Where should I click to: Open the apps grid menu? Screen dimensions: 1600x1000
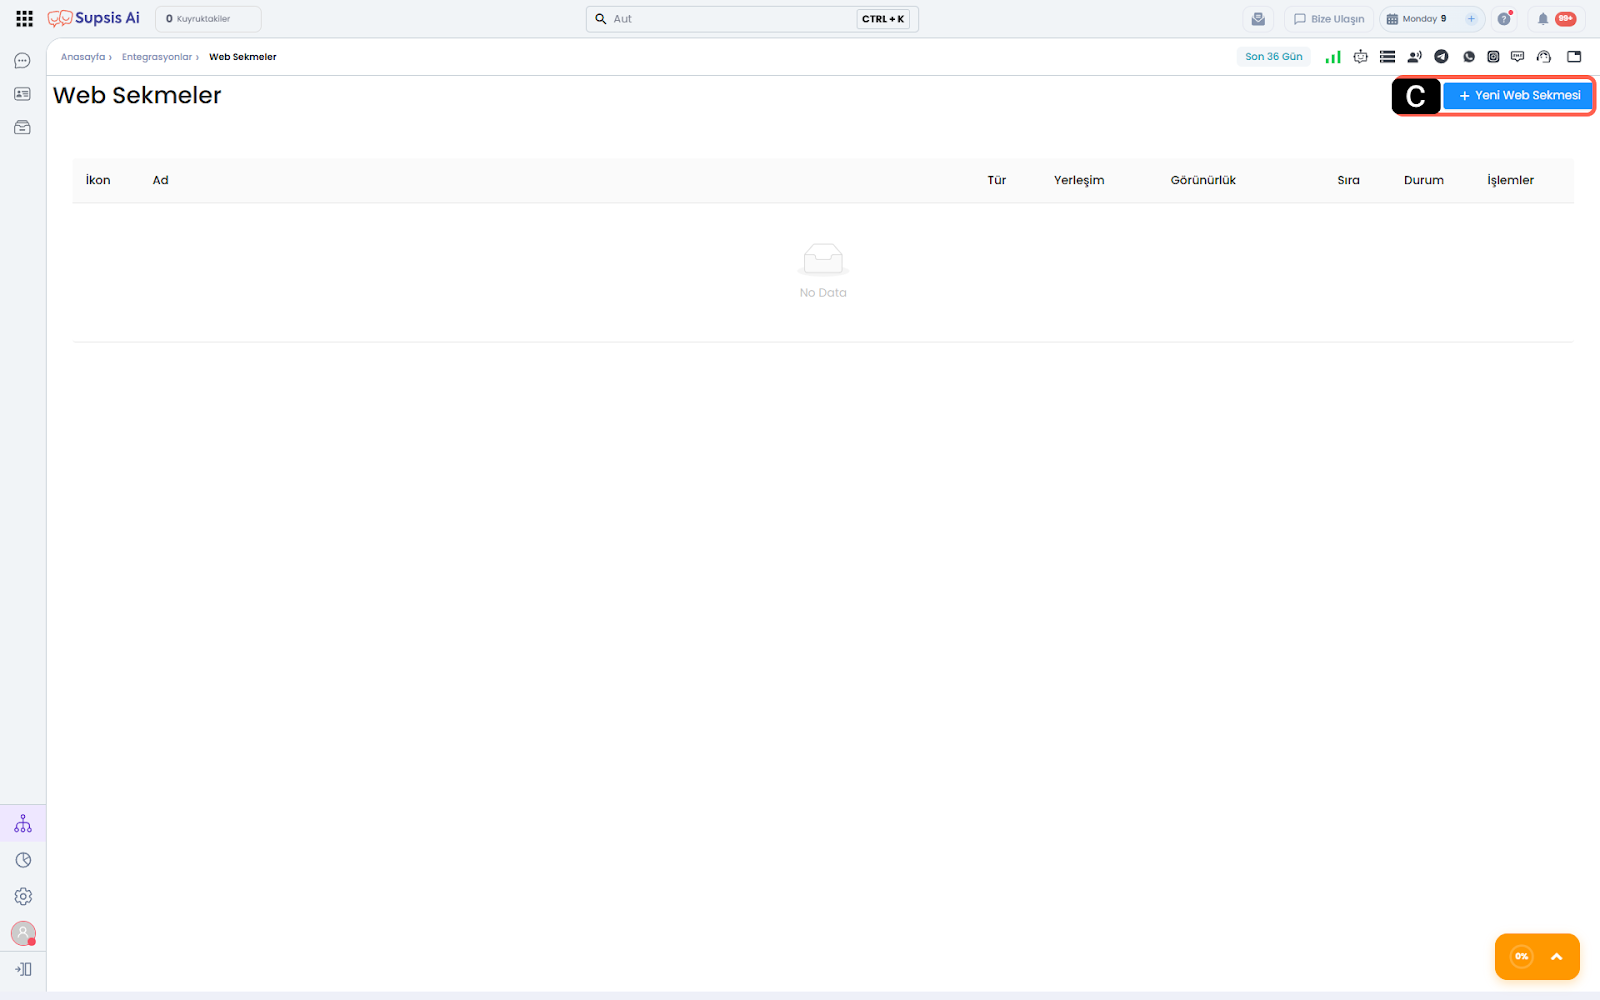24,19
